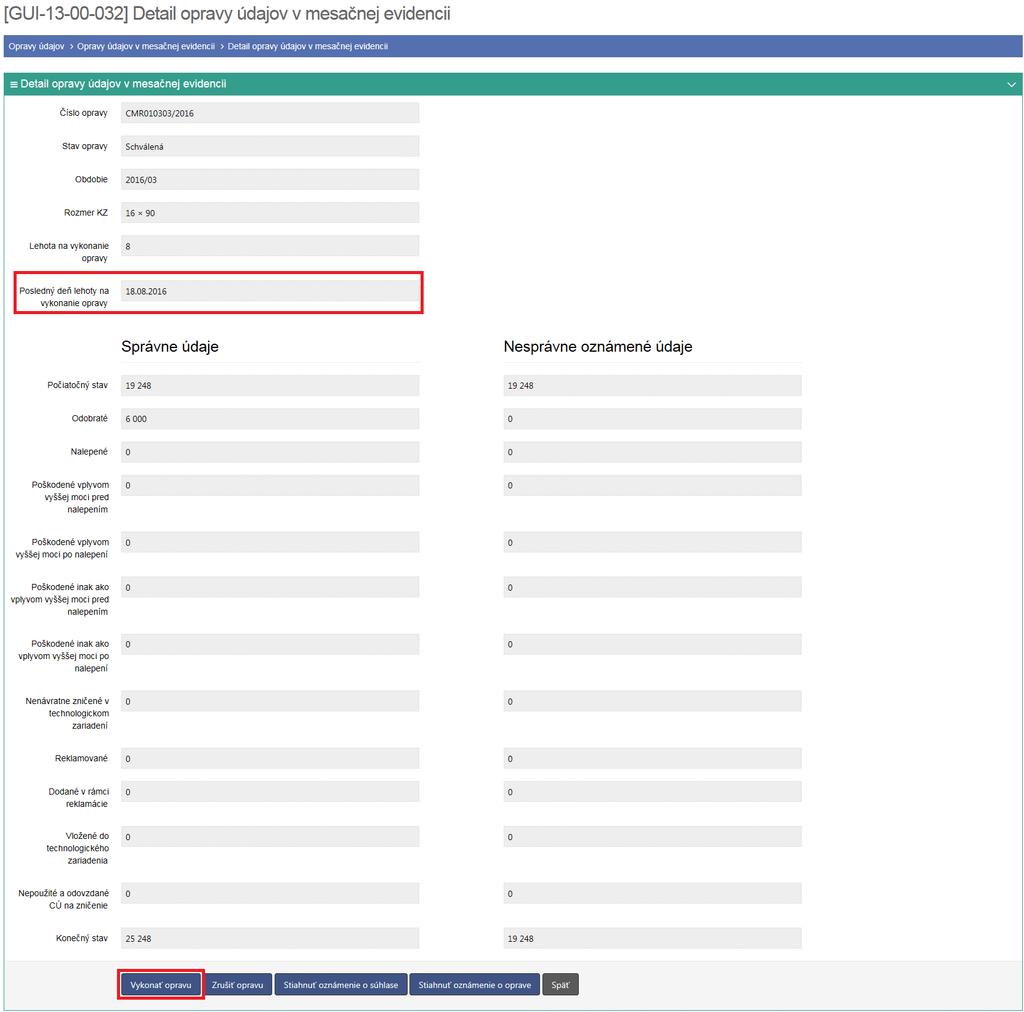Click the Vykonať opravu button

pyautogui.click(x=161, y=985)
